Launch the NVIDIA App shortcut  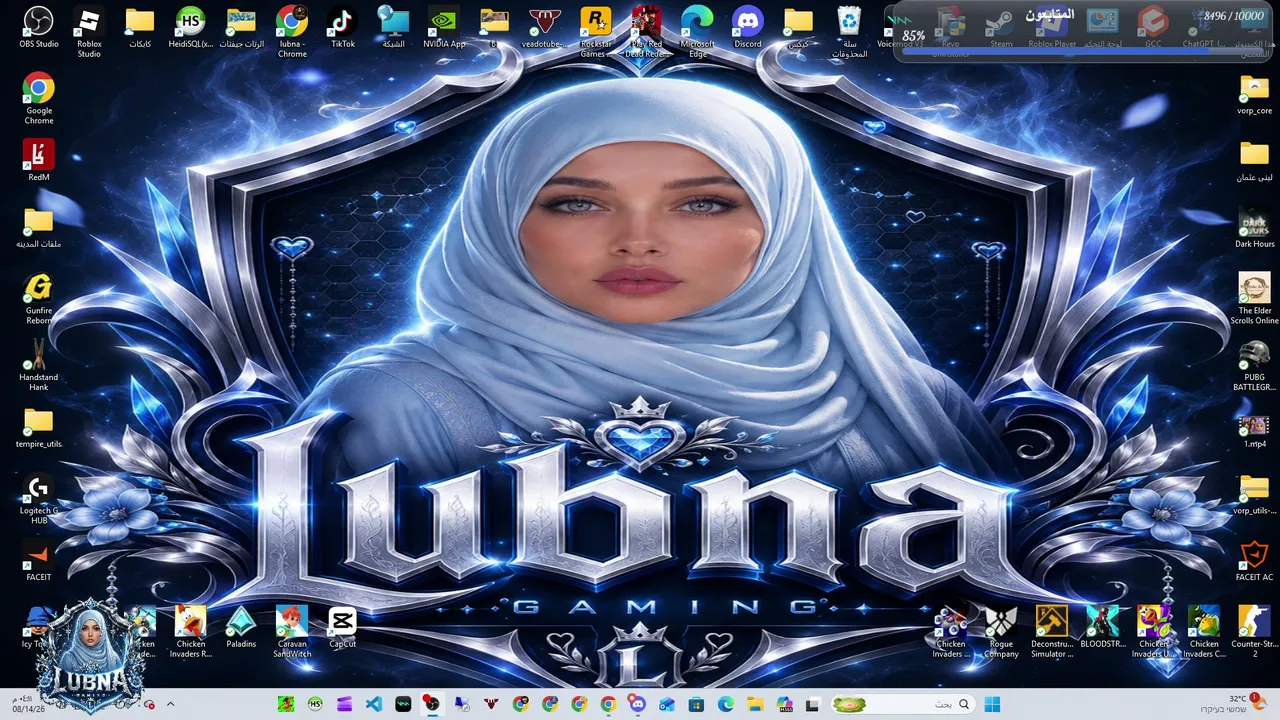coord(444,28)
